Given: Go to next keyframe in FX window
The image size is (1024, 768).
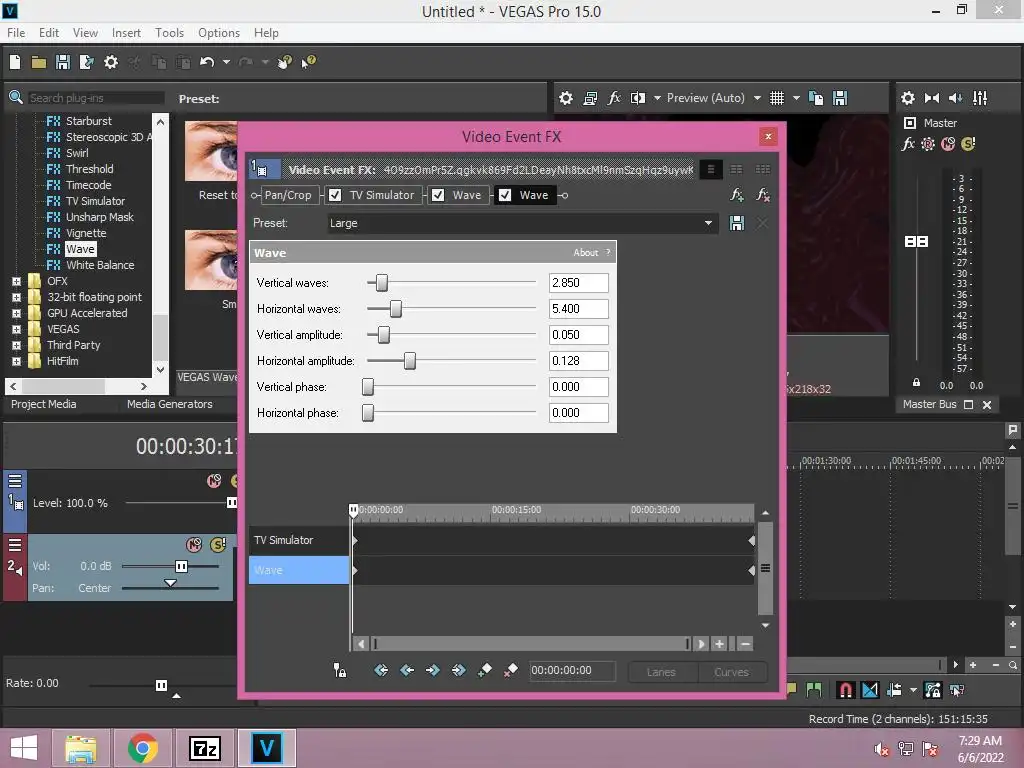Looking at the screenshot, I should tap(432, 670).
